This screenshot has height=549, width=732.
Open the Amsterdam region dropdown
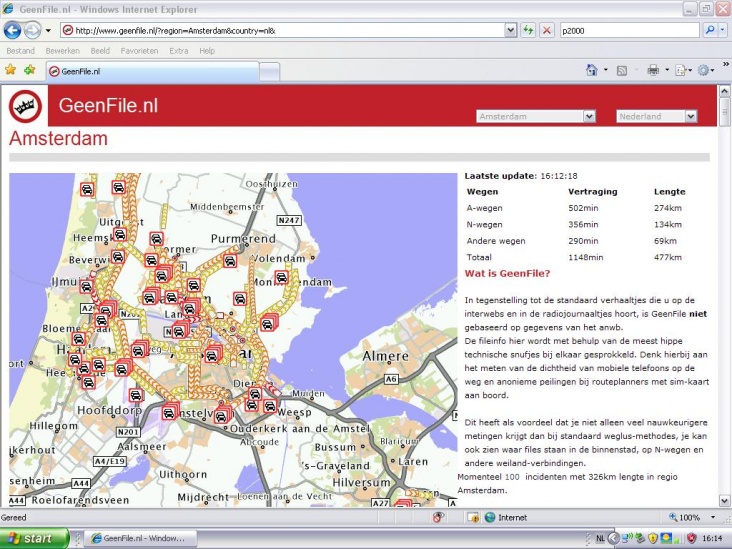click(x=536, y=116)
